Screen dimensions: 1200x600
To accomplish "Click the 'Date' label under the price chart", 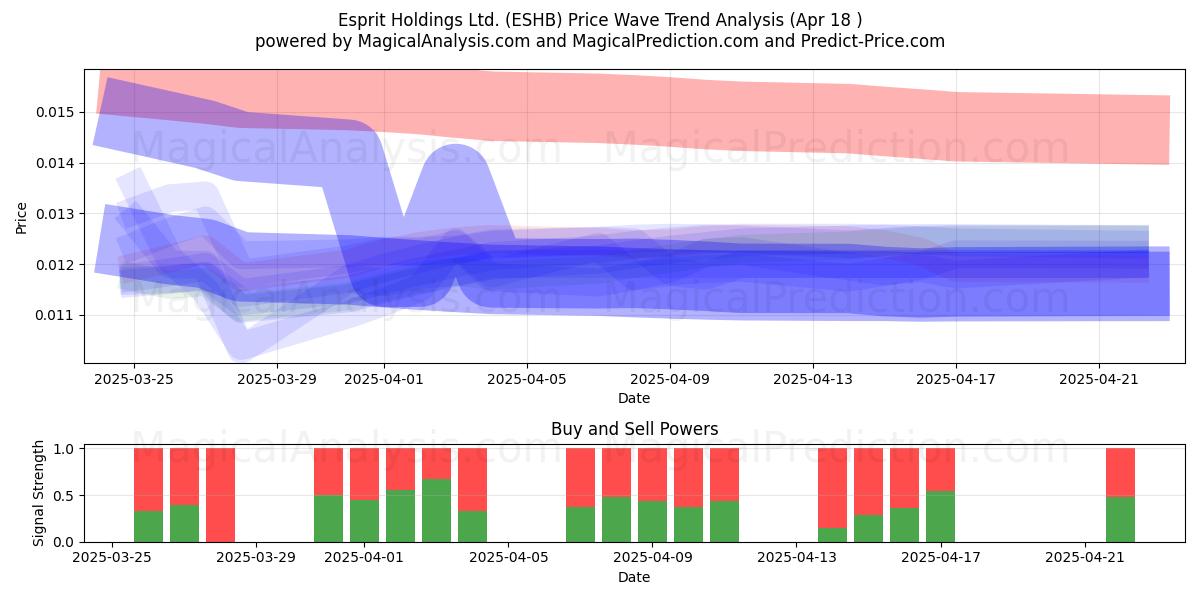I will [x=634, y=398].
